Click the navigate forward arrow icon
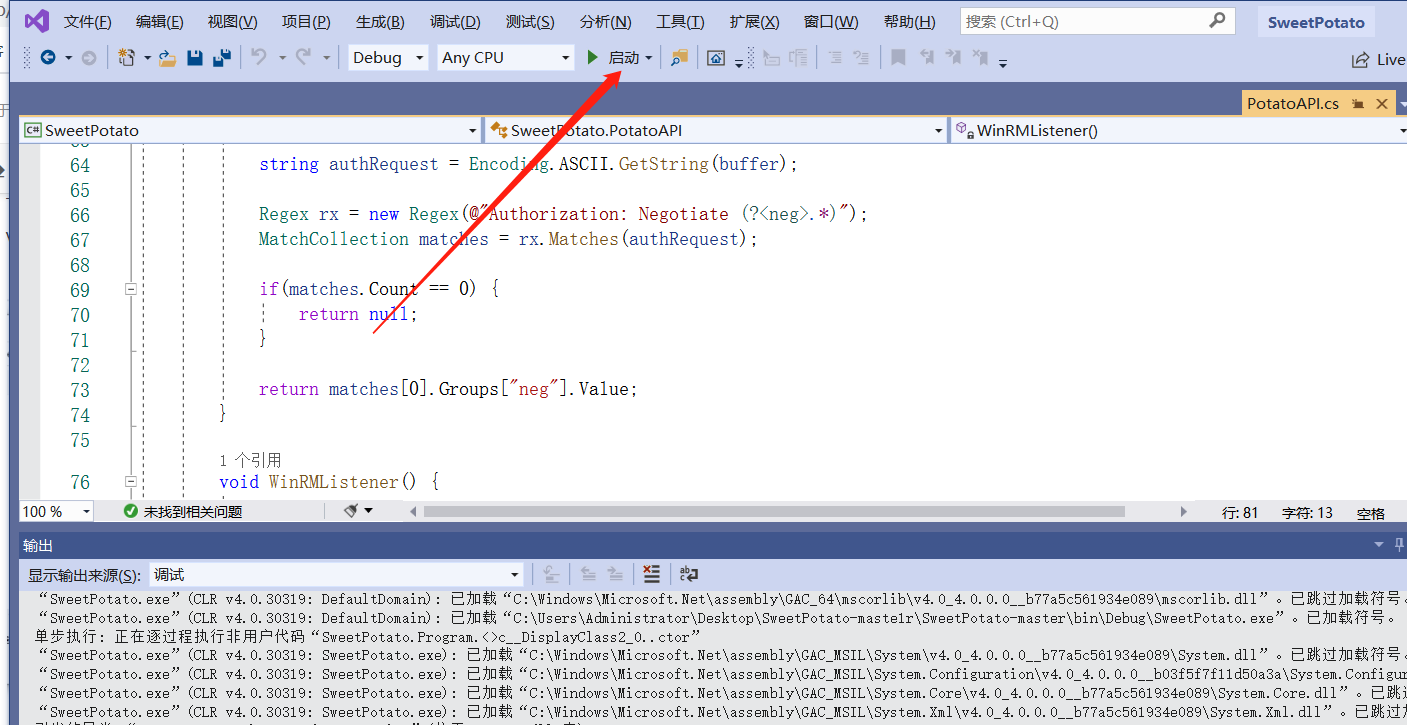This screenshot has width=1407, height=725. click(x=89, y=58)
